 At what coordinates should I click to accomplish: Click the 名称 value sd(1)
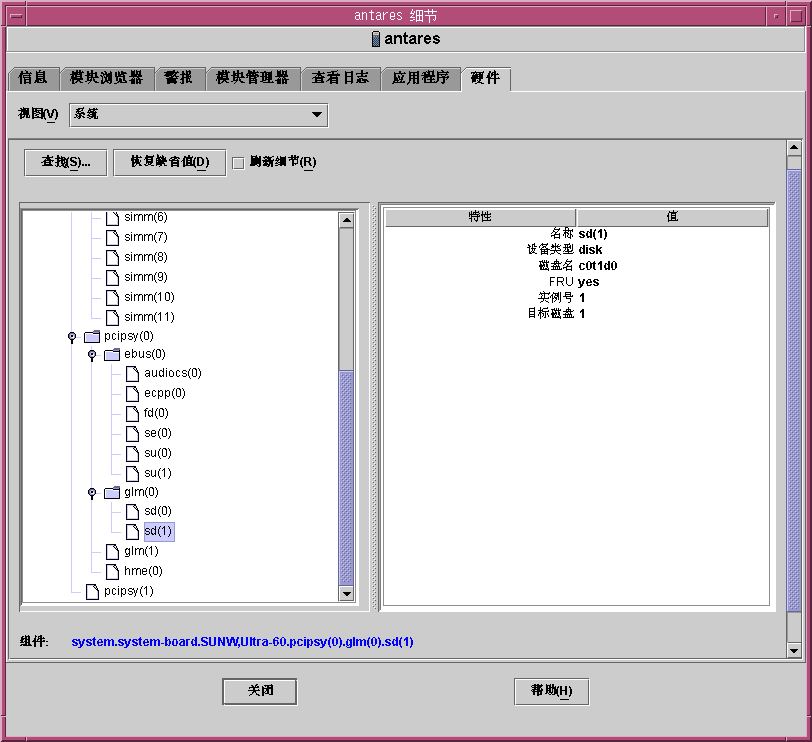pos(593,234)
